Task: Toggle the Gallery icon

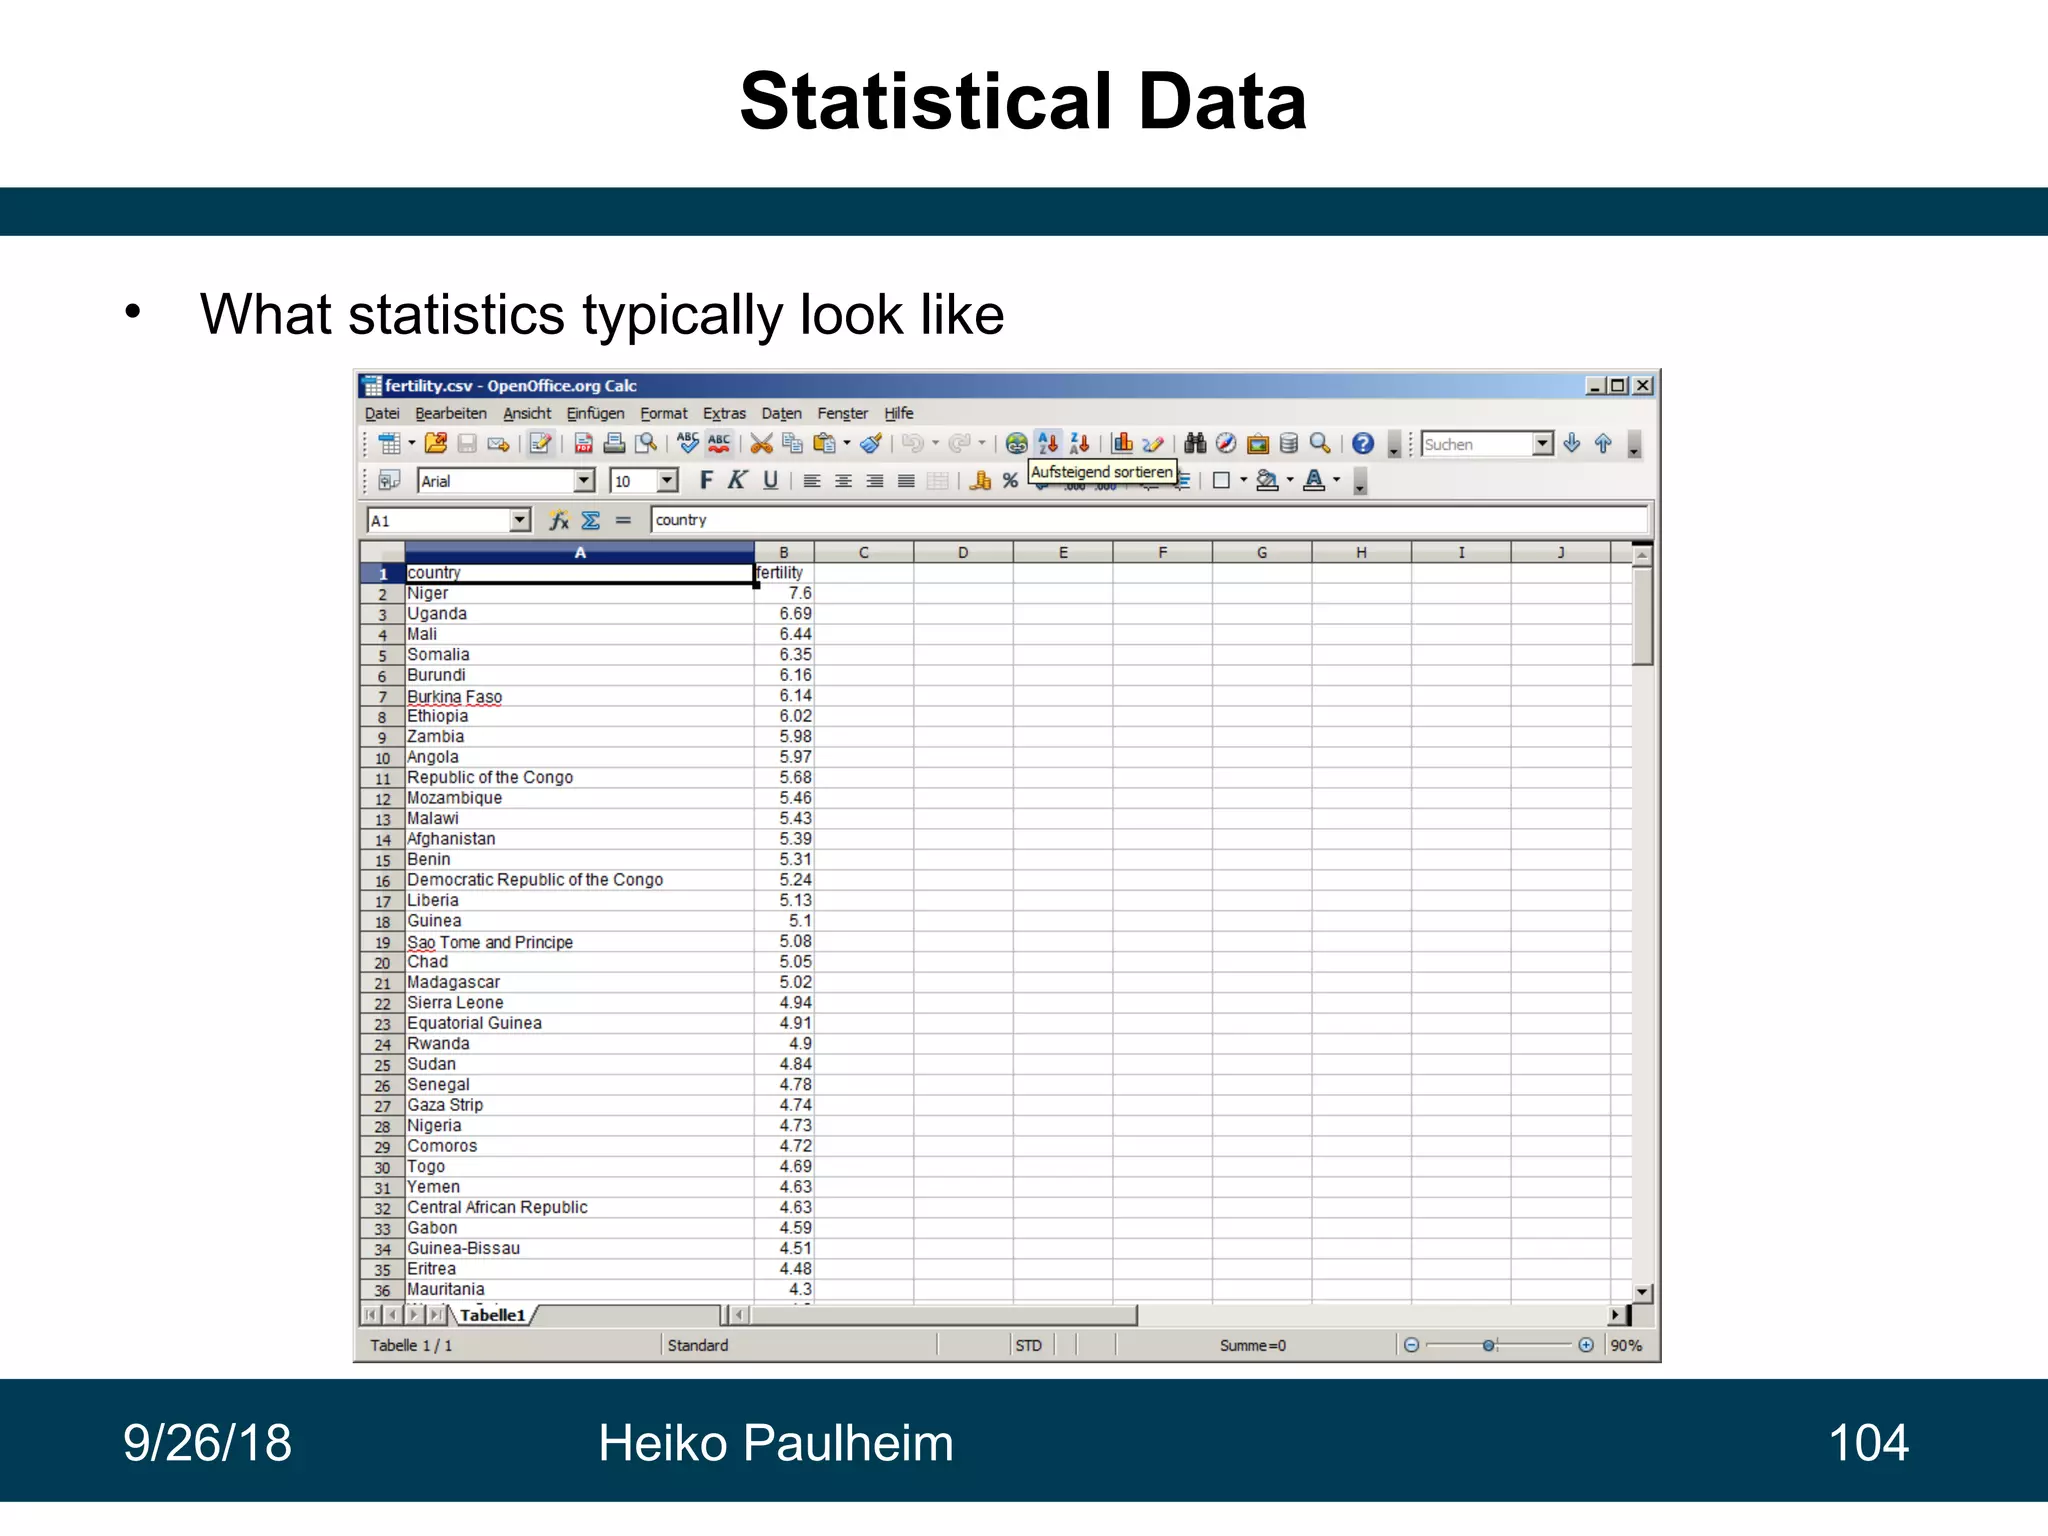Action: coord(1258,444)
